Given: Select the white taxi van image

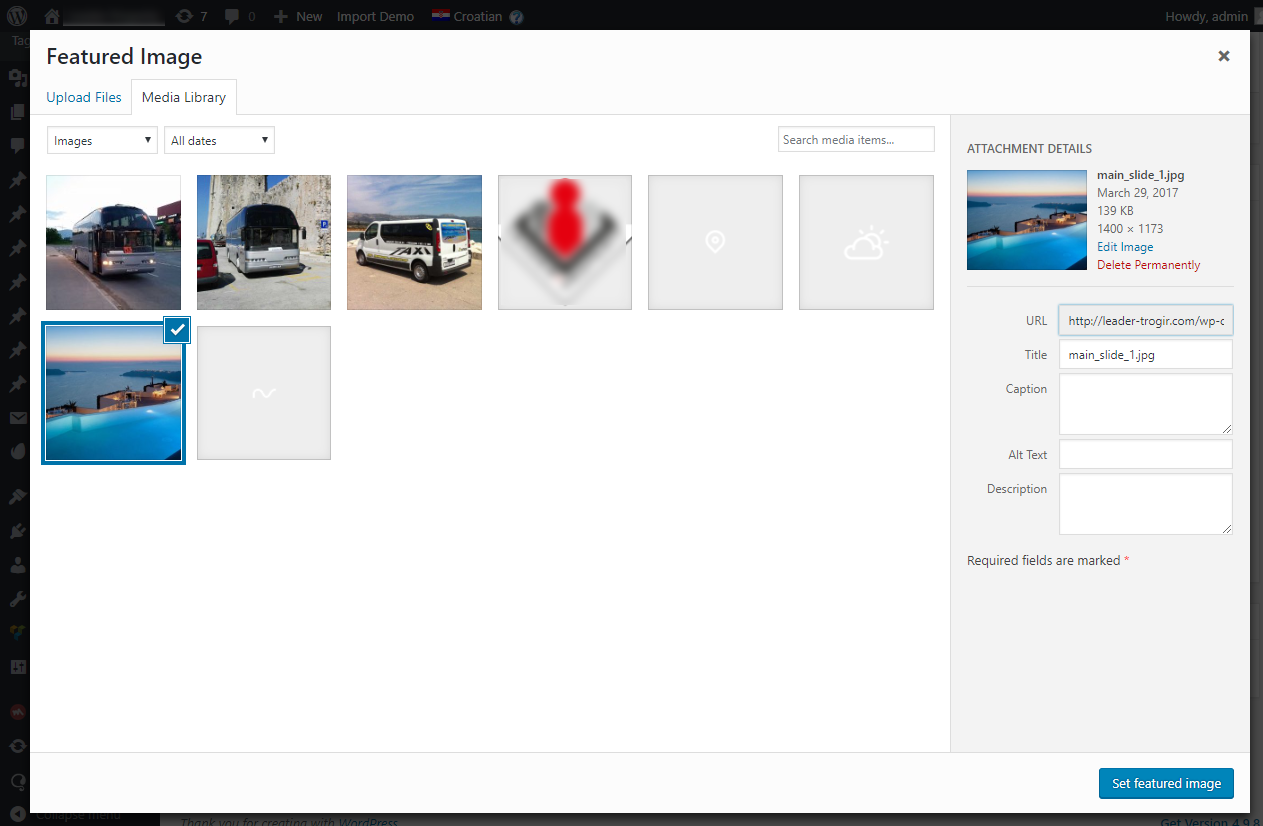Looking at the screenshot, I should pyautogui.click(x=414, y=242).
